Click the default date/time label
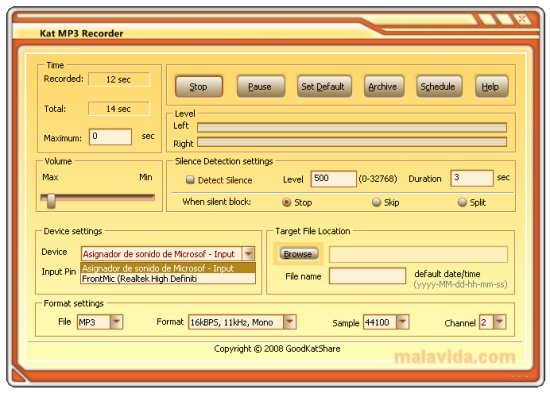 click(447, 274)
